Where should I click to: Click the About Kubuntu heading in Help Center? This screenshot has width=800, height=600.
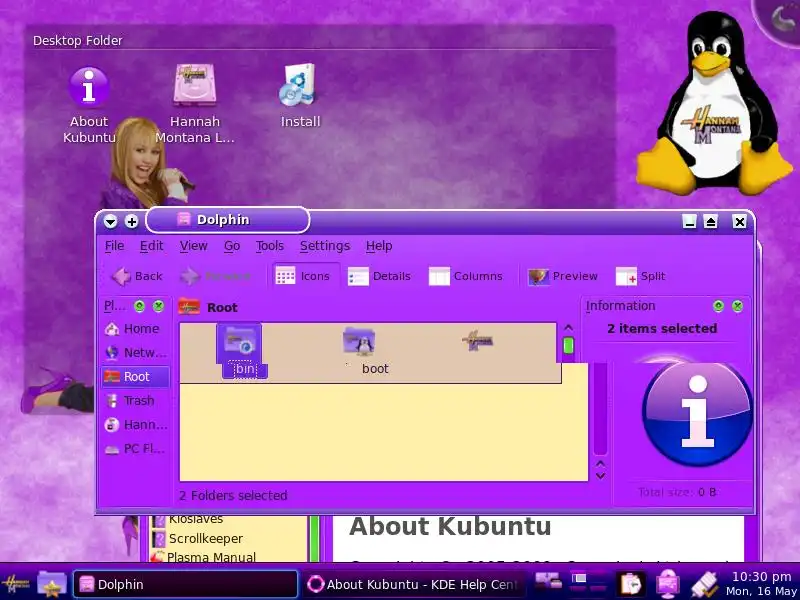[x=450, y=526]
